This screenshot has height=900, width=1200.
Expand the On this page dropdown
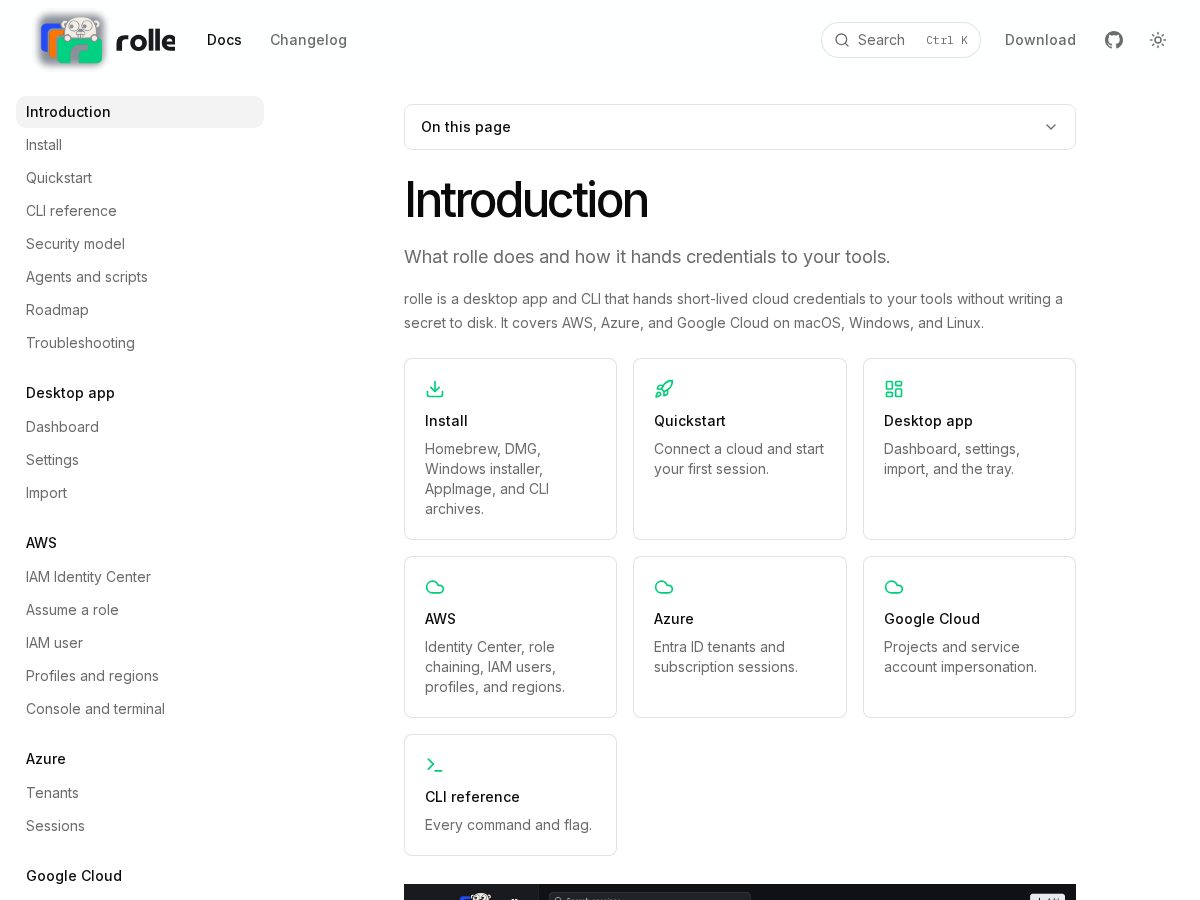point(740,127)
